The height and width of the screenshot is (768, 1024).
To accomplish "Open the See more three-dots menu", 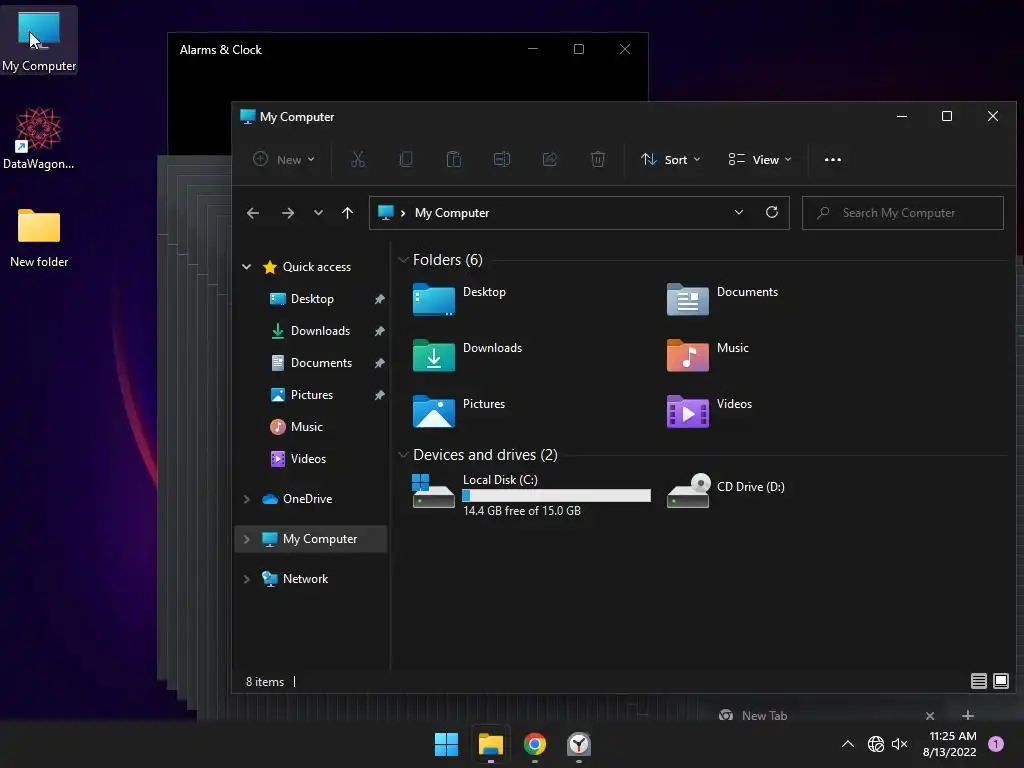I will 833,159.
